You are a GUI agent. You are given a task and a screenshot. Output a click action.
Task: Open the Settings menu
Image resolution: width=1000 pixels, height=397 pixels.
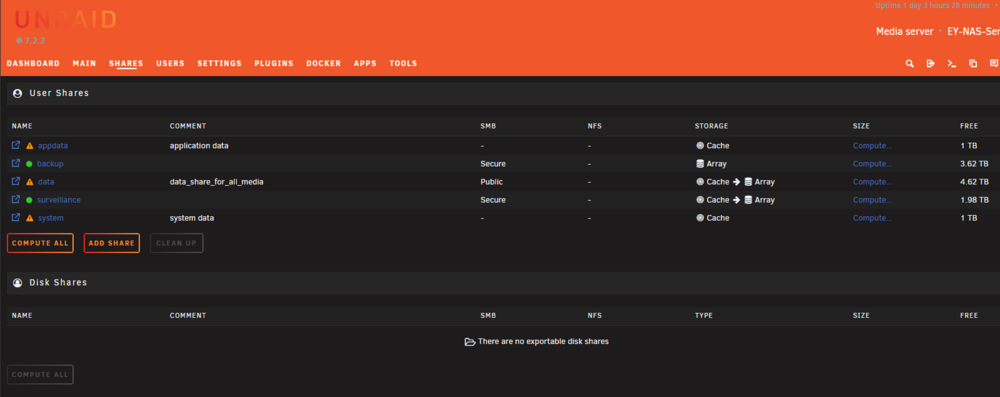pyautogui.click(x=219, y=64)
